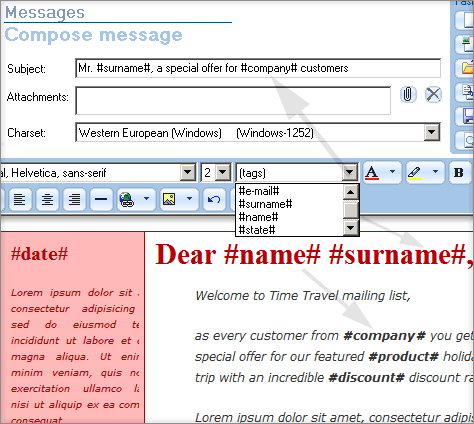The width and height of the screenshot is (474, 424).
Task: Insert hyperlink with the globe-chain icon
Action: point(126,199)
